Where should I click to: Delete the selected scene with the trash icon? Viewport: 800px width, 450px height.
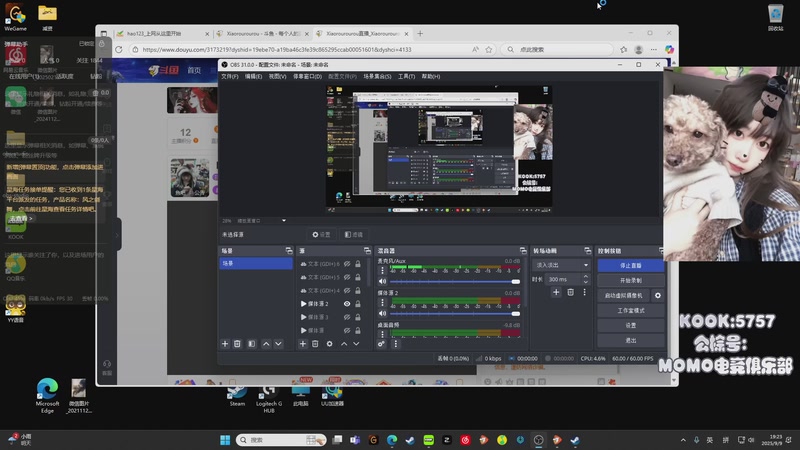pos(237,344)
